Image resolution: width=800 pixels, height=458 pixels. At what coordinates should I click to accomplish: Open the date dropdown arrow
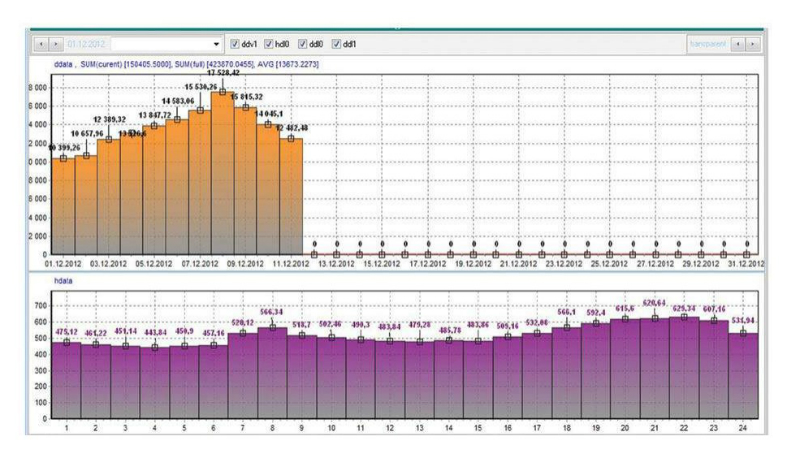coord(217,45)
